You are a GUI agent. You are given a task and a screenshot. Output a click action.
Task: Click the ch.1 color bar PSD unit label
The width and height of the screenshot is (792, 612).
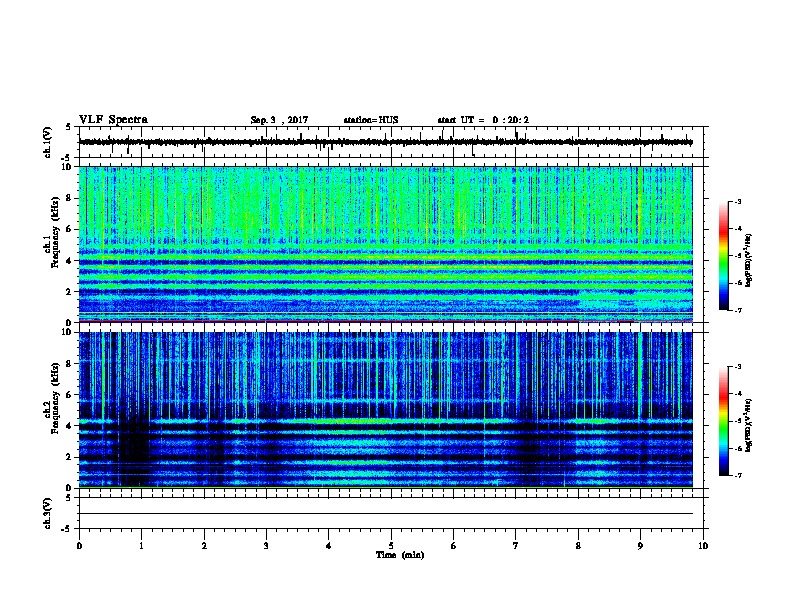coord(749,260)
